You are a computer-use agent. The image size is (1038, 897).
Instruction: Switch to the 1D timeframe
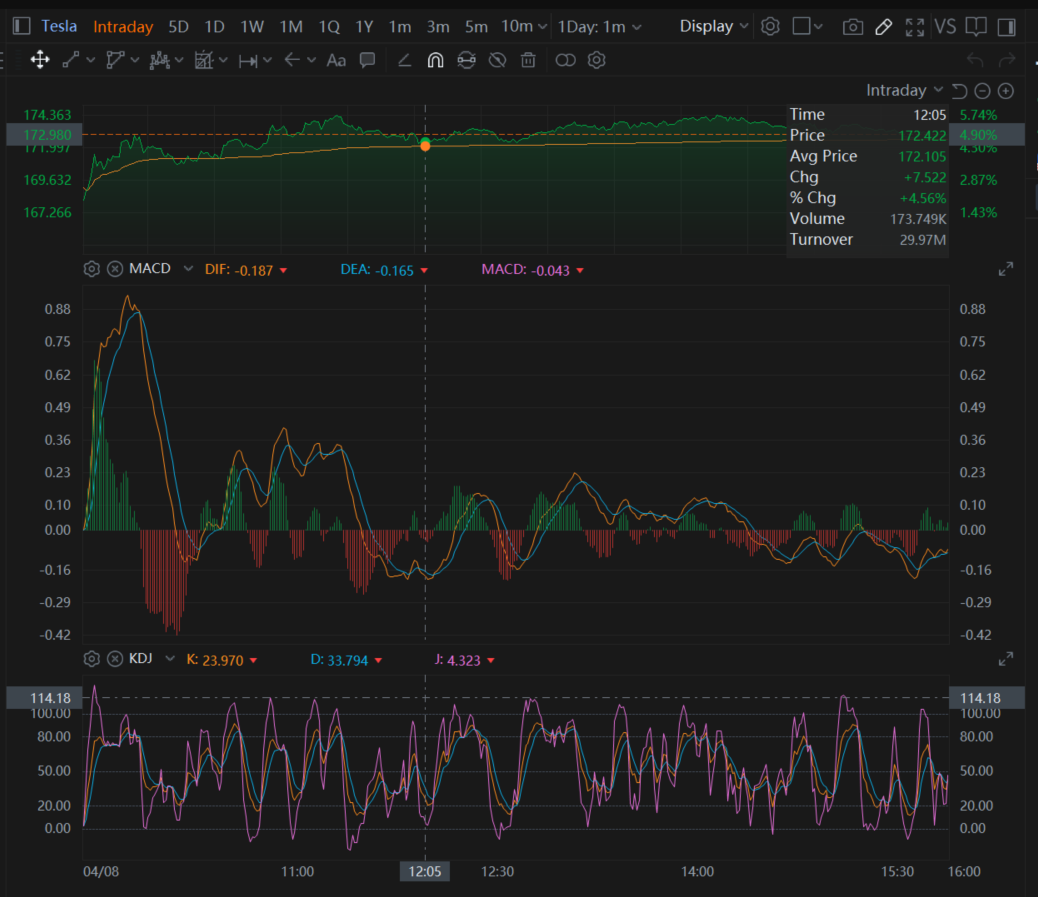(x=214, y=27)
